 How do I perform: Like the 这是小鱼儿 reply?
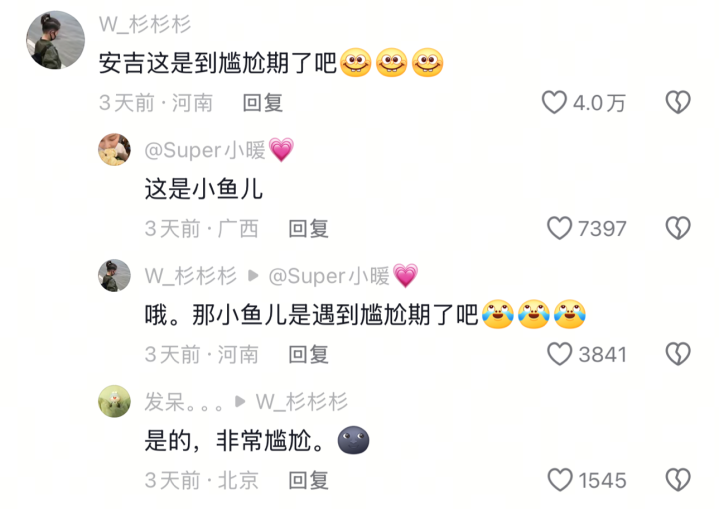(x=559, y=228)
